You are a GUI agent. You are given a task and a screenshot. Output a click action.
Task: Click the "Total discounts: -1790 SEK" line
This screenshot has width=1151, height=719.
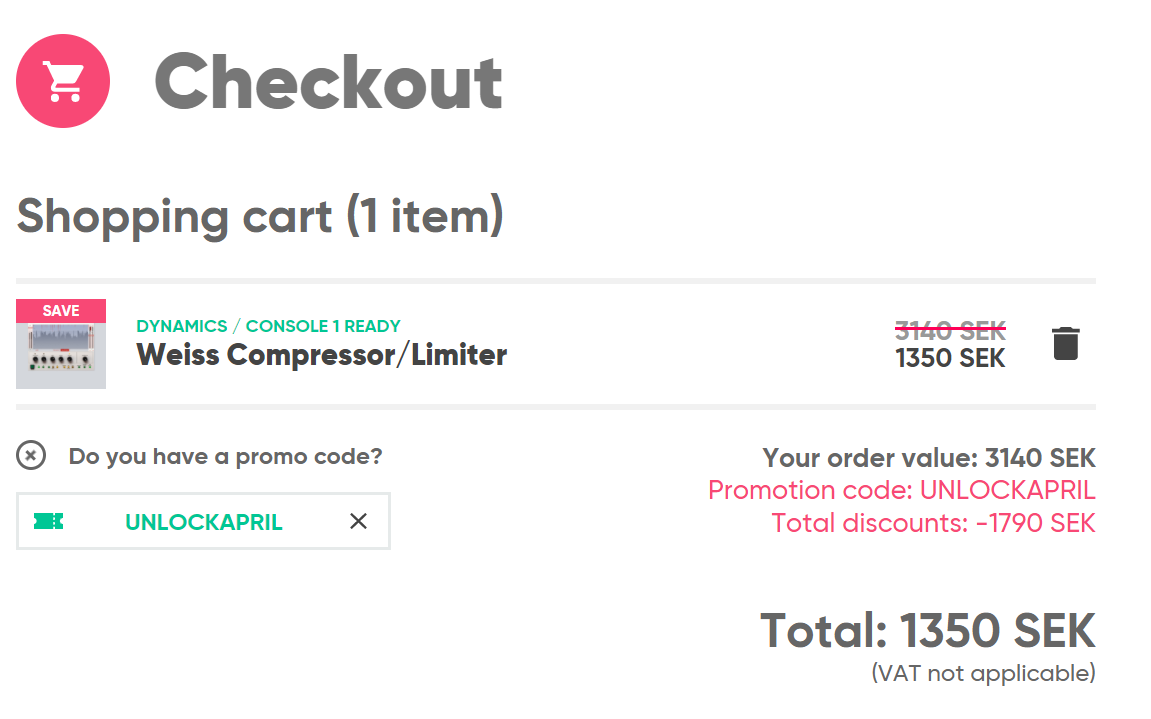[933, 523]
